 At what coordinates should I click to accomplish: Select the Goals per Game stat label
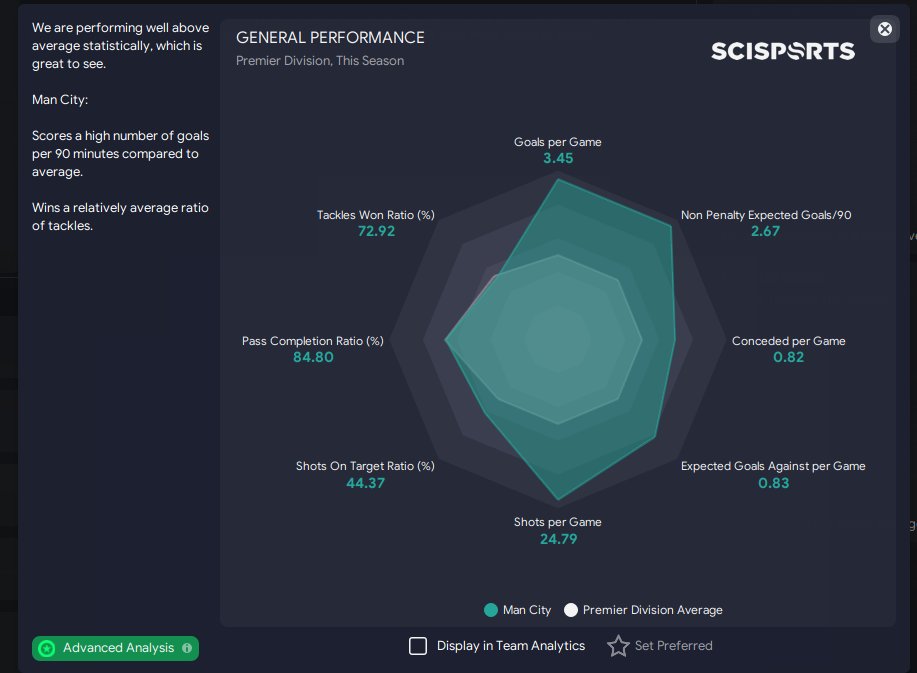(557, 142)
